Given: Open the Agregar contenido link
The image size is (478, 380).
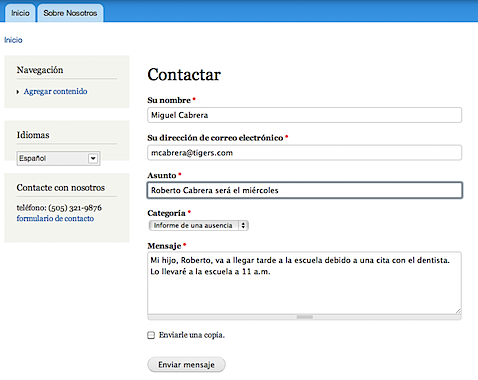Looking at the screenshot, I should tap(55, 91).
